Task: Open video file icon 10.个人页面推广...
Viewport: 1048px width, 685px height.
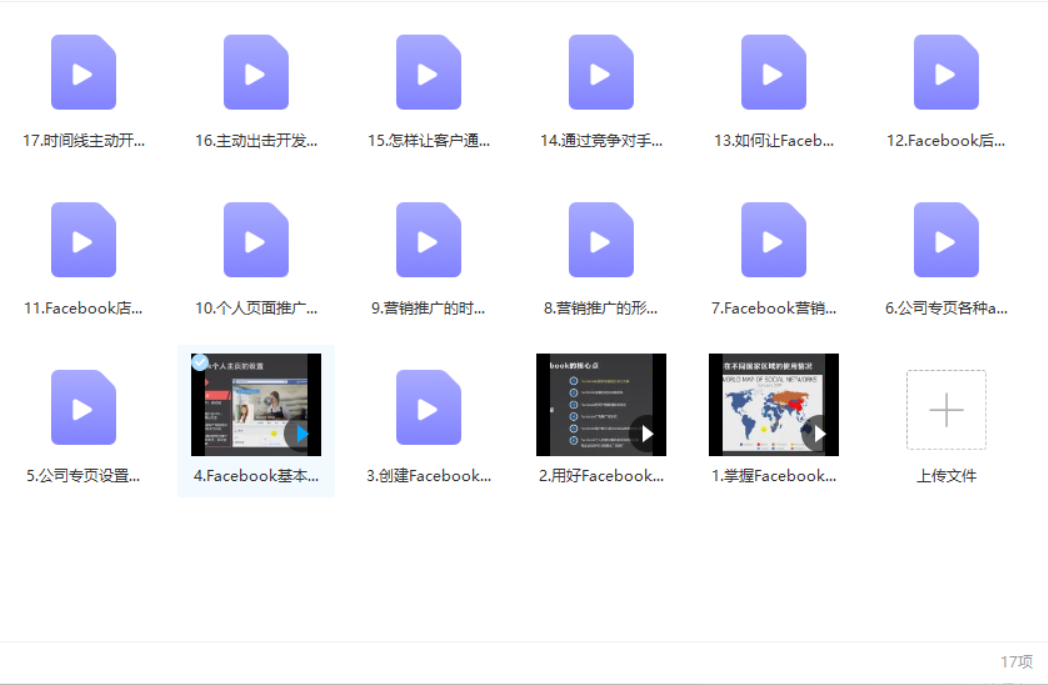Action: [x=256, y=240]
